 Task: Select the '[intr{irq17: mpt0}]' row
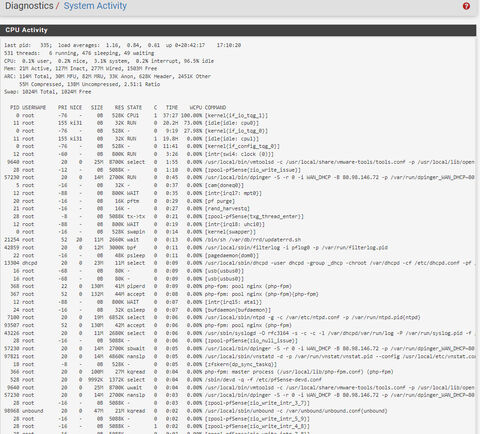click(136, 193)
